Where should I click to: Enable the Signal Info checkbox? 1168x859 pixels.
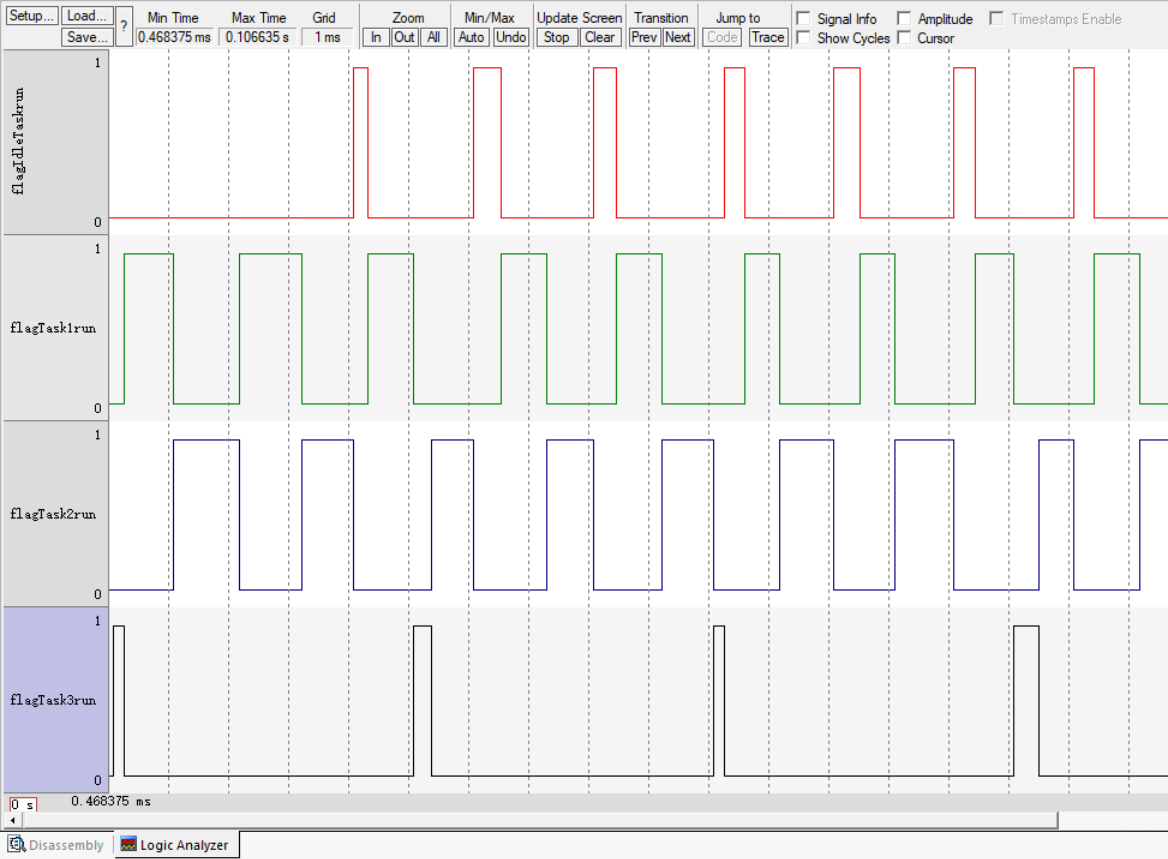point(804,18)
